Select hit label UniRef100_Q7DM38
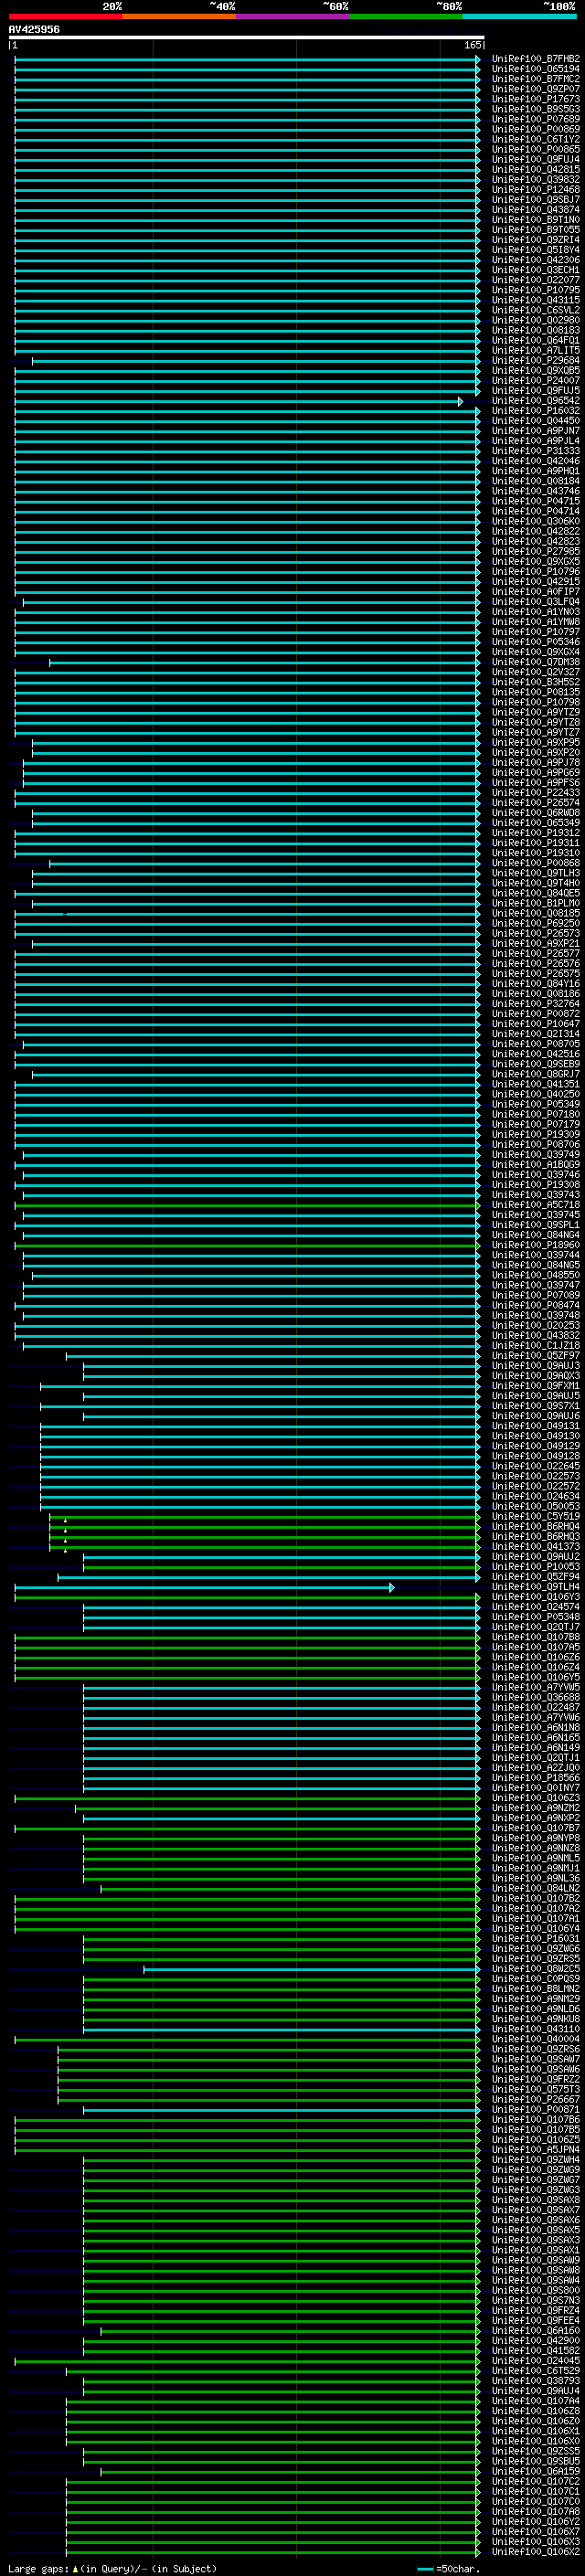The width and height of the screenshot is (585, 2576). coord(535,662)
